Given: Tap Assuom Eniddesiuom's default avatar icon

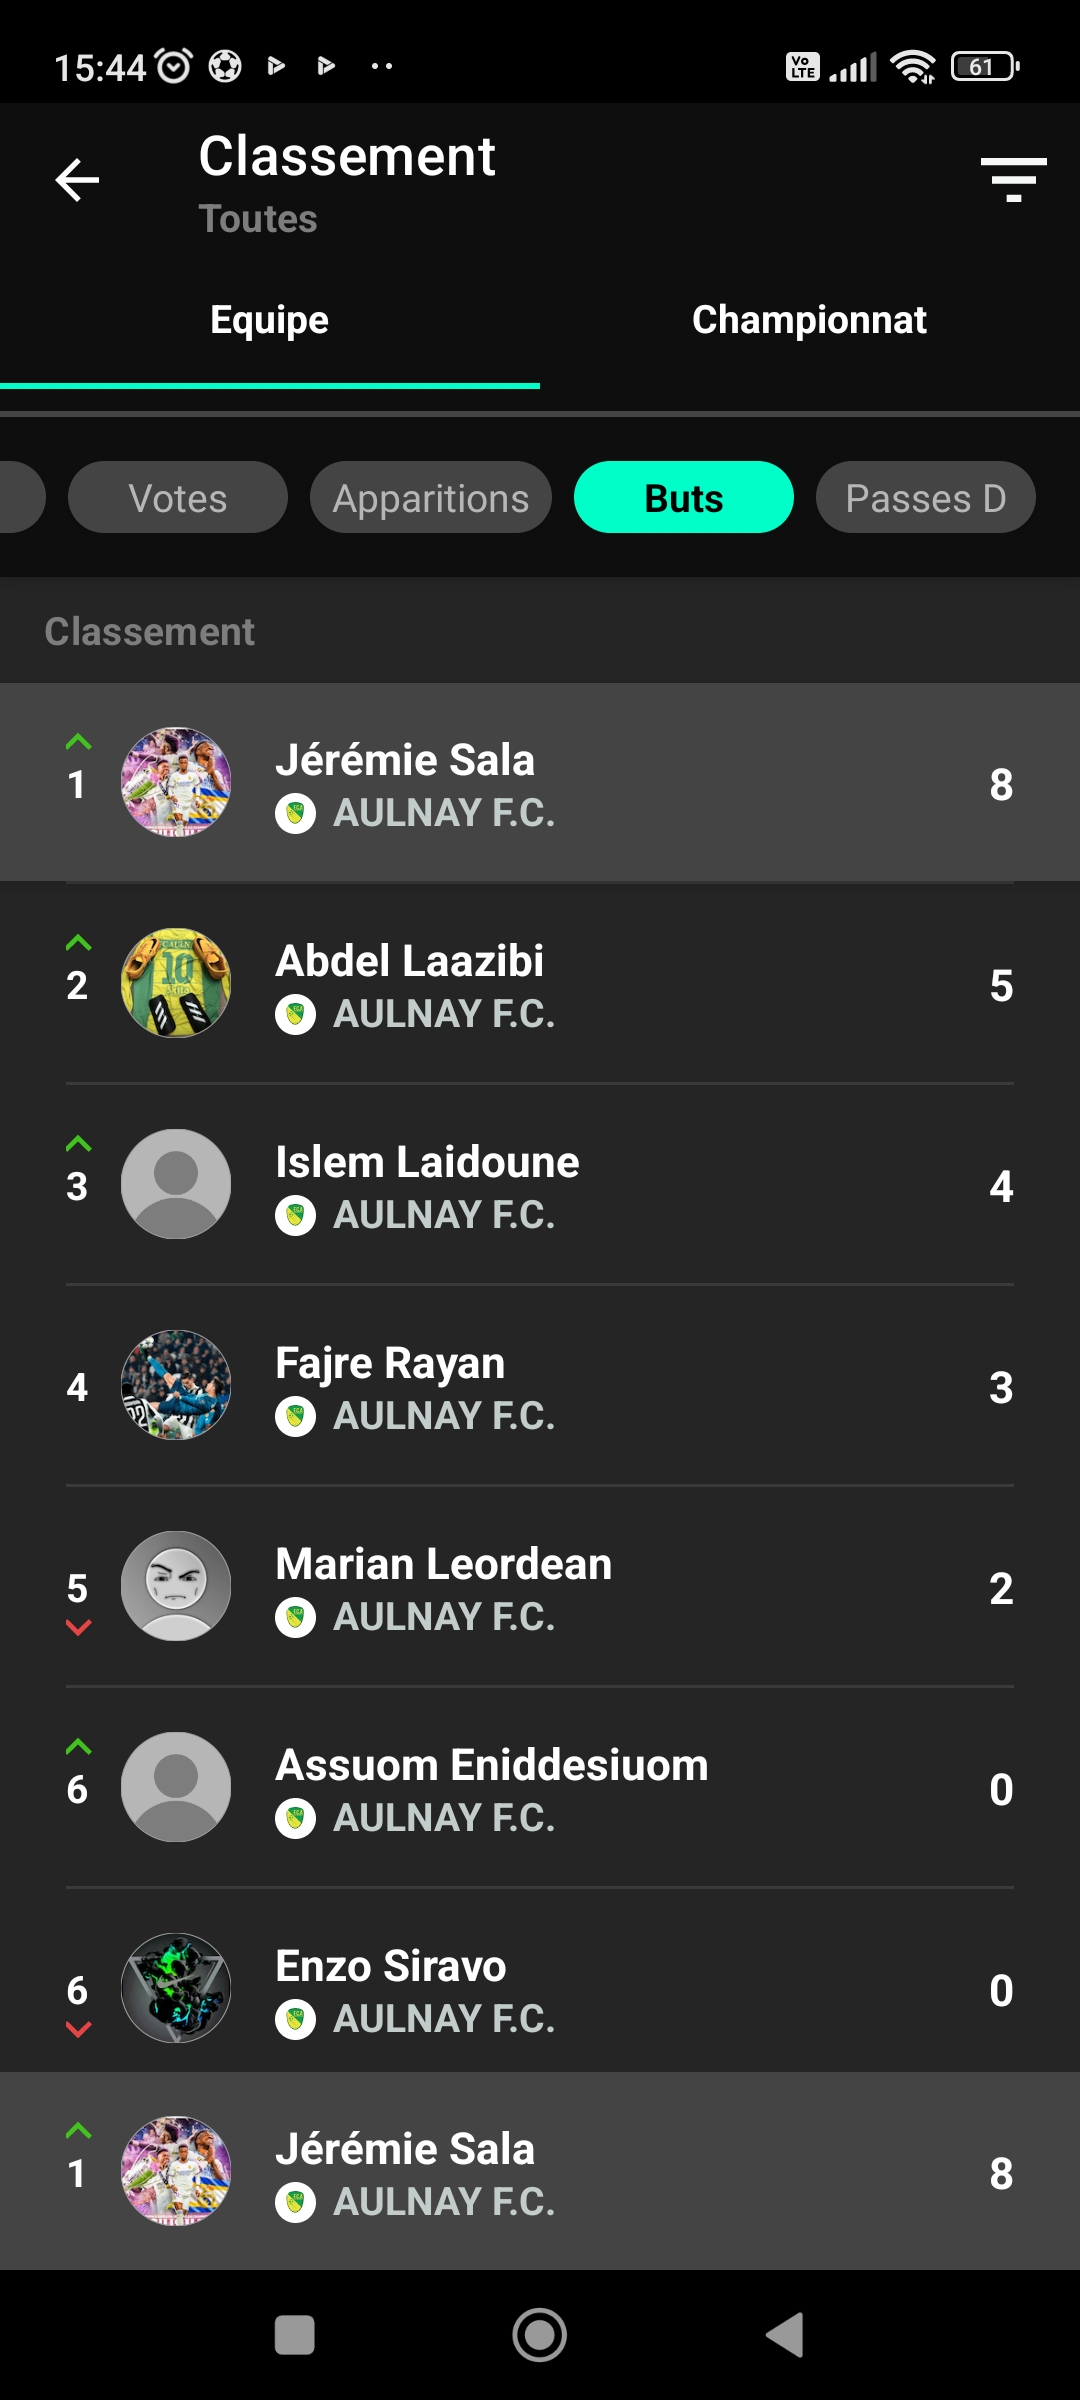Looking at the screenshot, I should click(x=176, y=1787).
